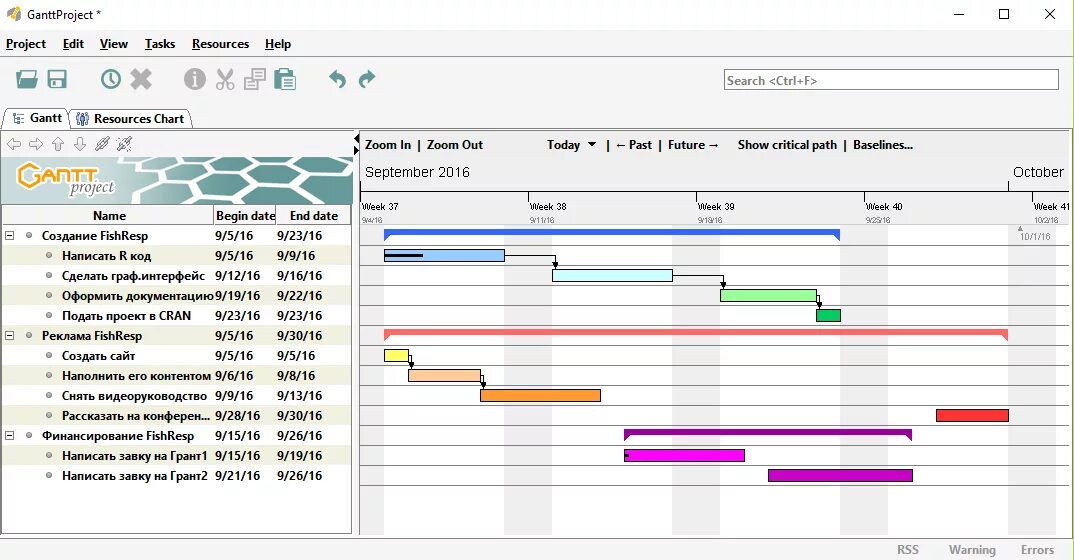Select the blue Создание FishResp summary bar

(612, 234)
